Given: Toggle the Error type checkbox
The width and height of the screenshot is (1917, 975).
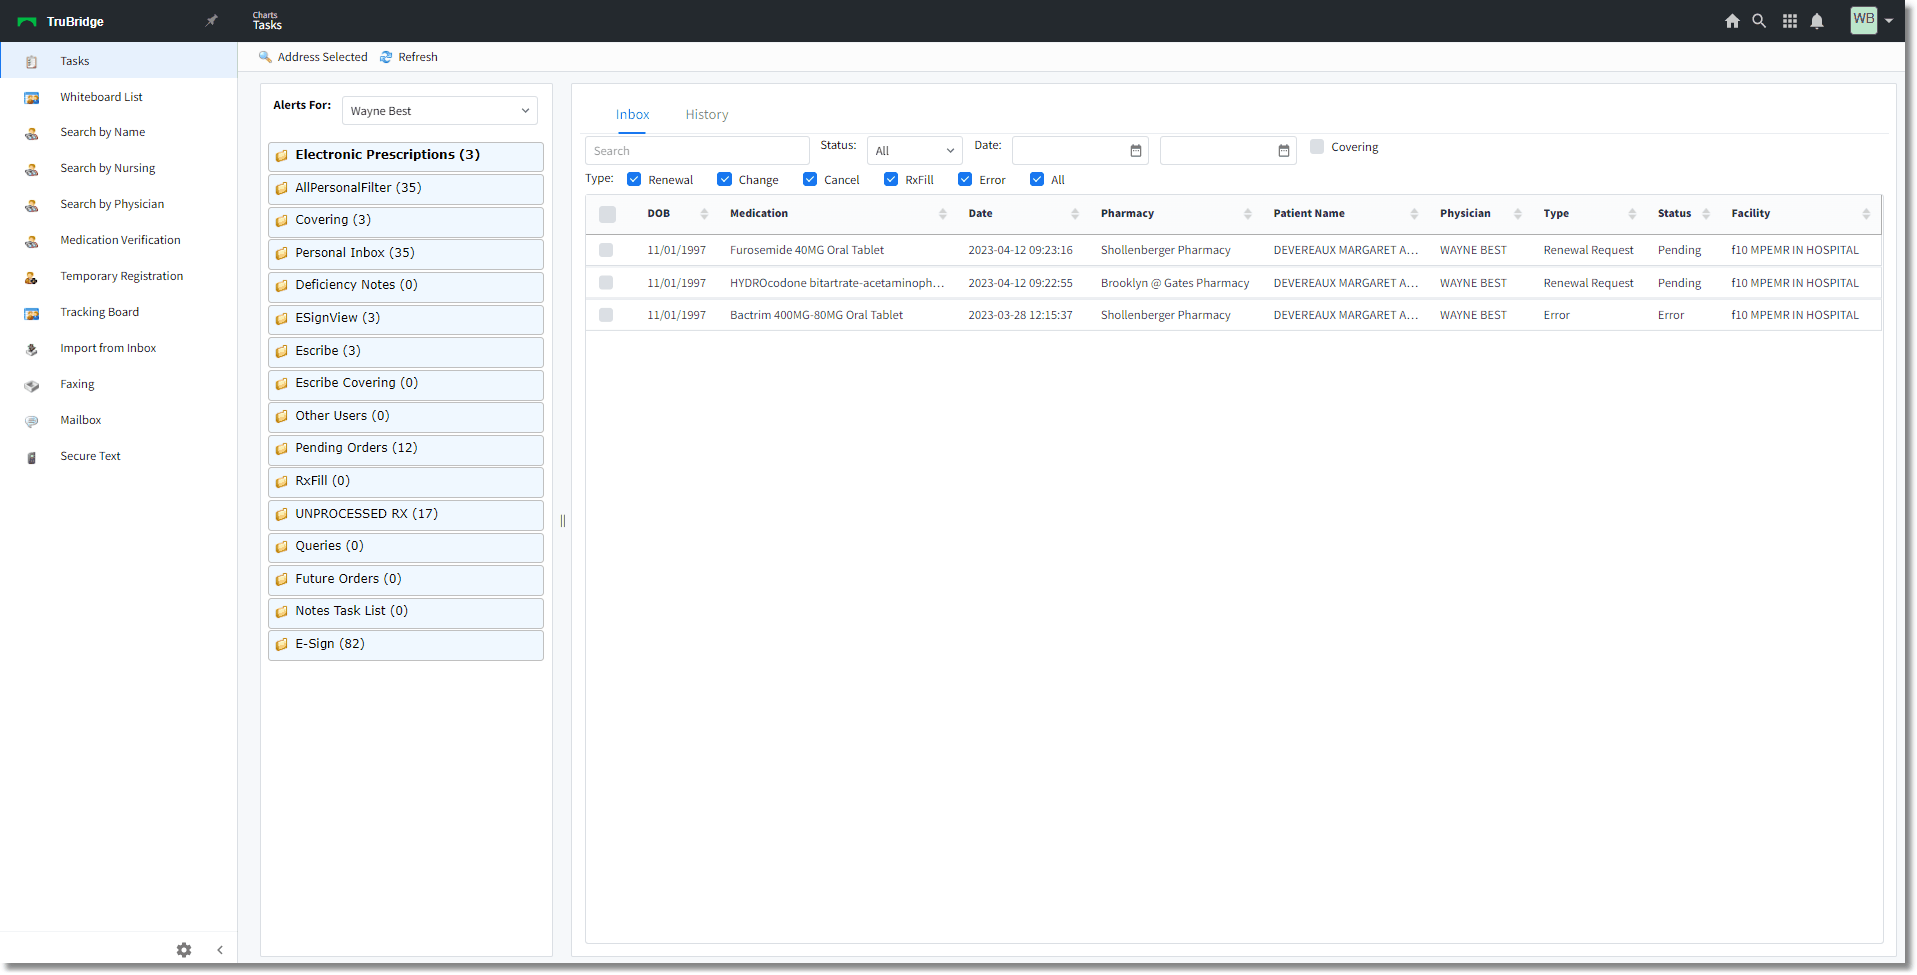Looking at the screenshot, I should (965, 179).
